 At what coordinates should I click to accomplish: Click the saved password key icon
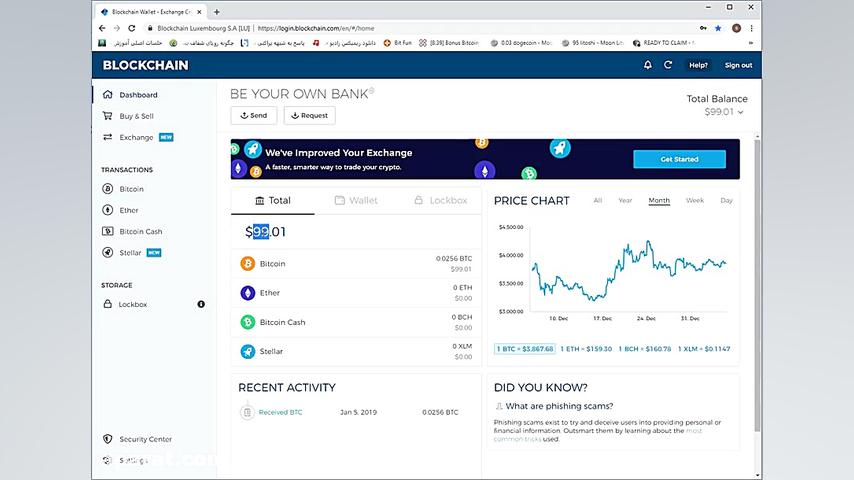coord(703,28)
